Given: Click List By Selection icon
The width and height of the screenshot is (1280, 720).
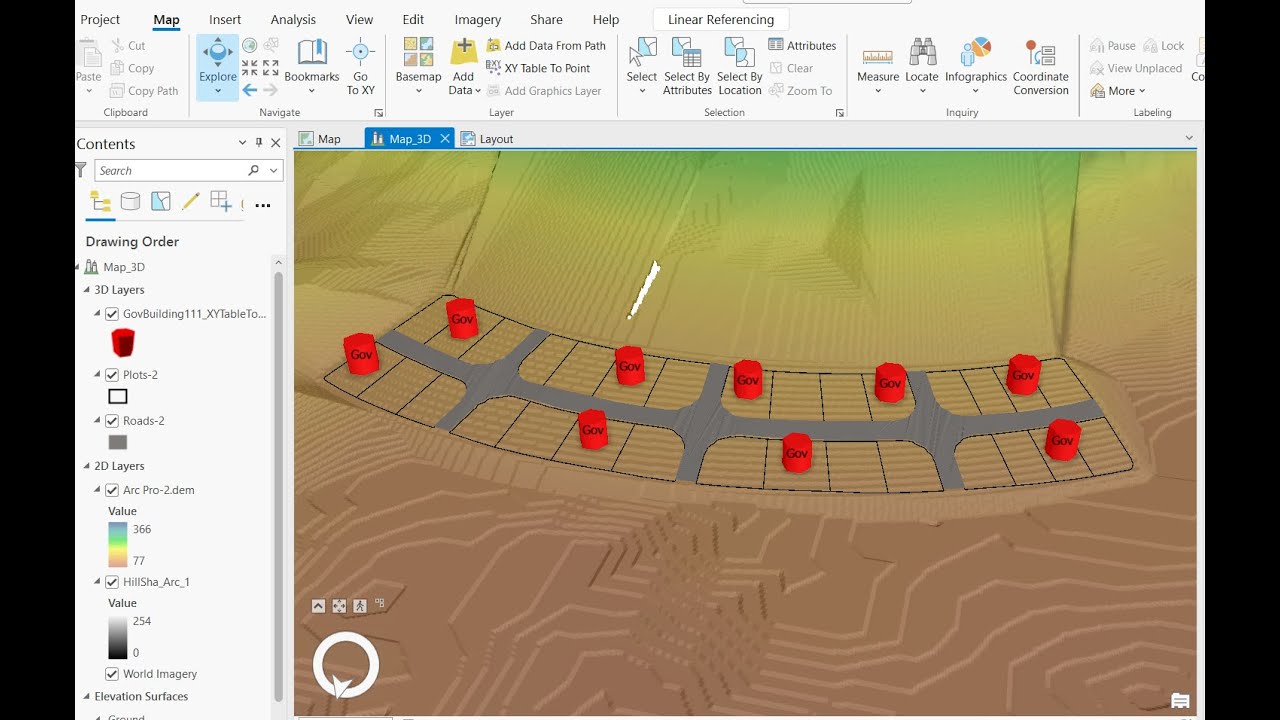Looking at the screenshot, I should (x=160, y=202).
